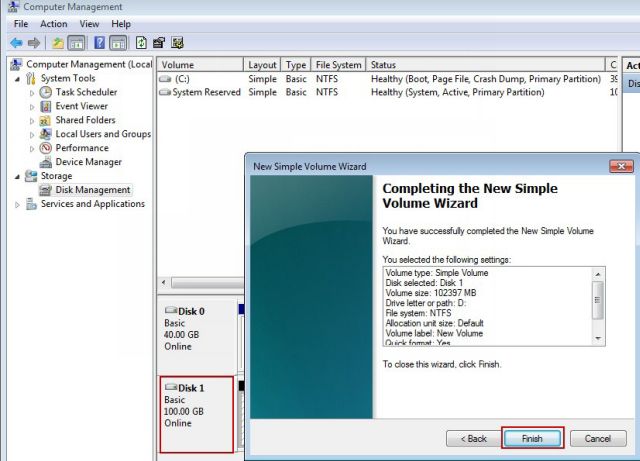Click the Disk 0 label in disk view

(191, 312)
